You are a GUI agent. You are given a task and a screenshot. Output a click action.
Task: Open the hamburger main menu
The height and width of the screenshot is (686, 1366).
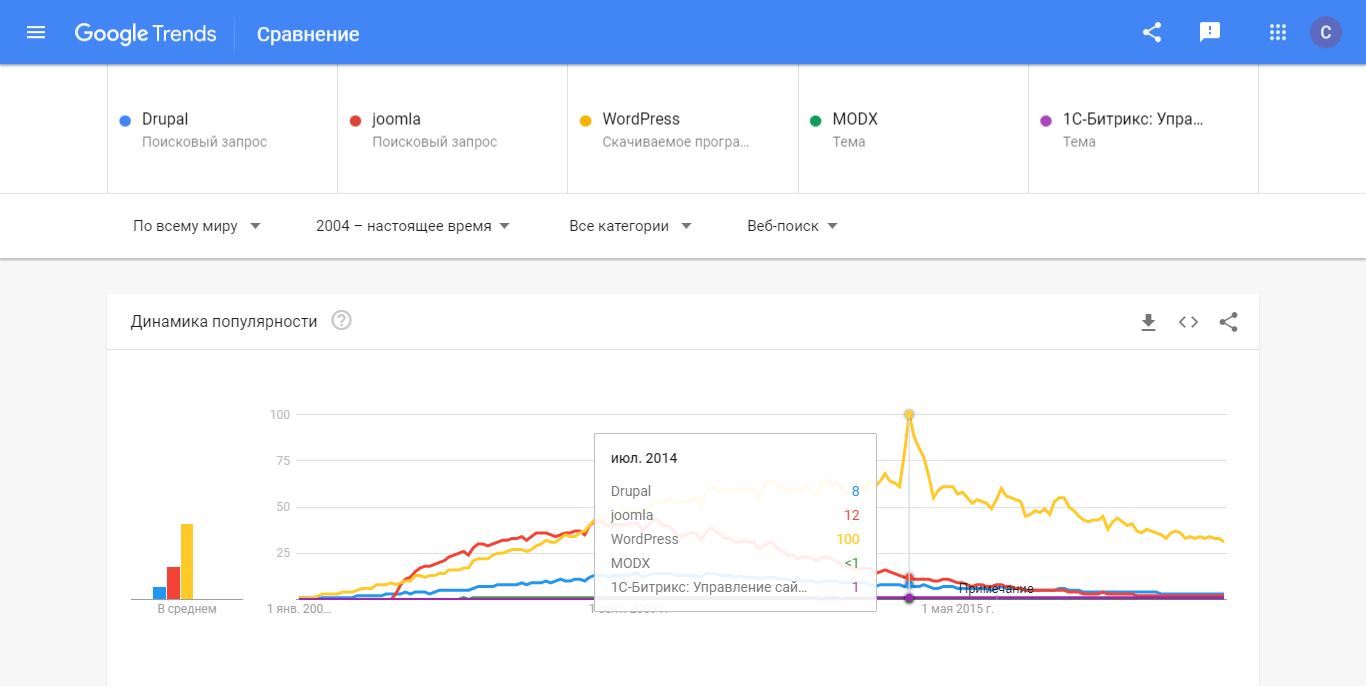[36, 33]
